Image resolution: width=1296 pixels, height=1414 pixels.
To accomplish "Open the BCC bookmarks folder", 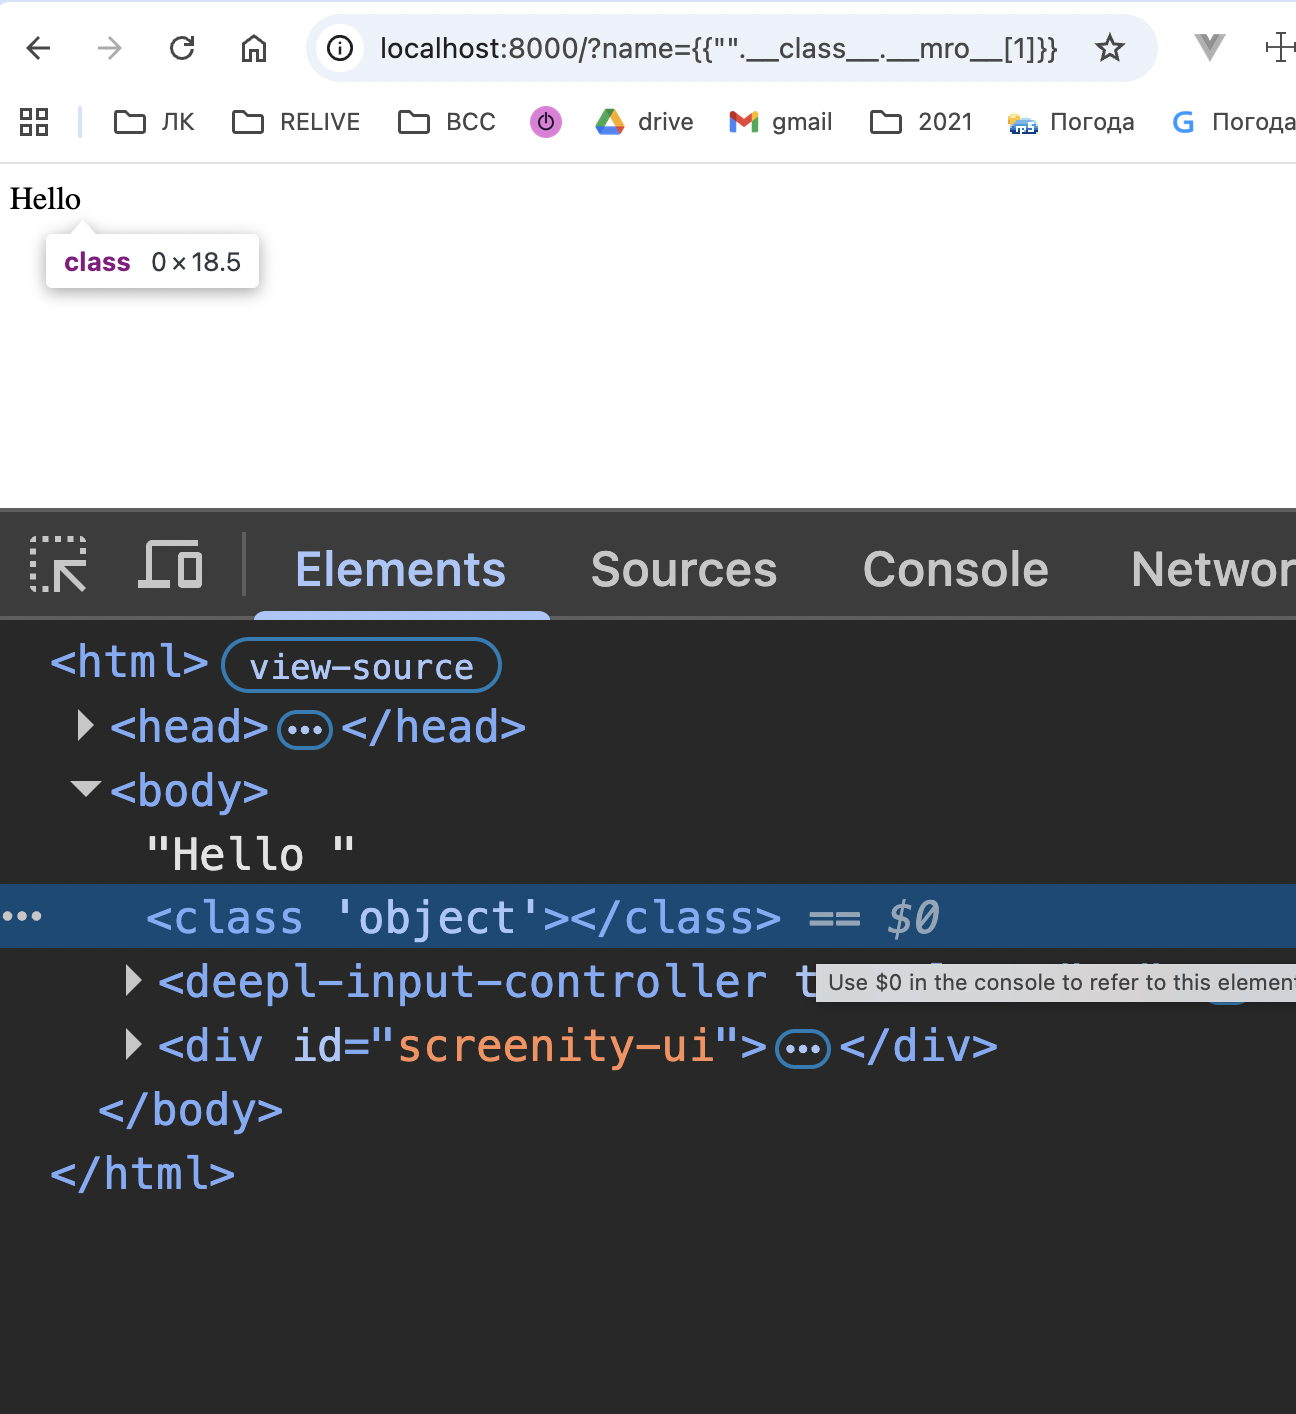I will pyautogui.click(x=447, y=122).
